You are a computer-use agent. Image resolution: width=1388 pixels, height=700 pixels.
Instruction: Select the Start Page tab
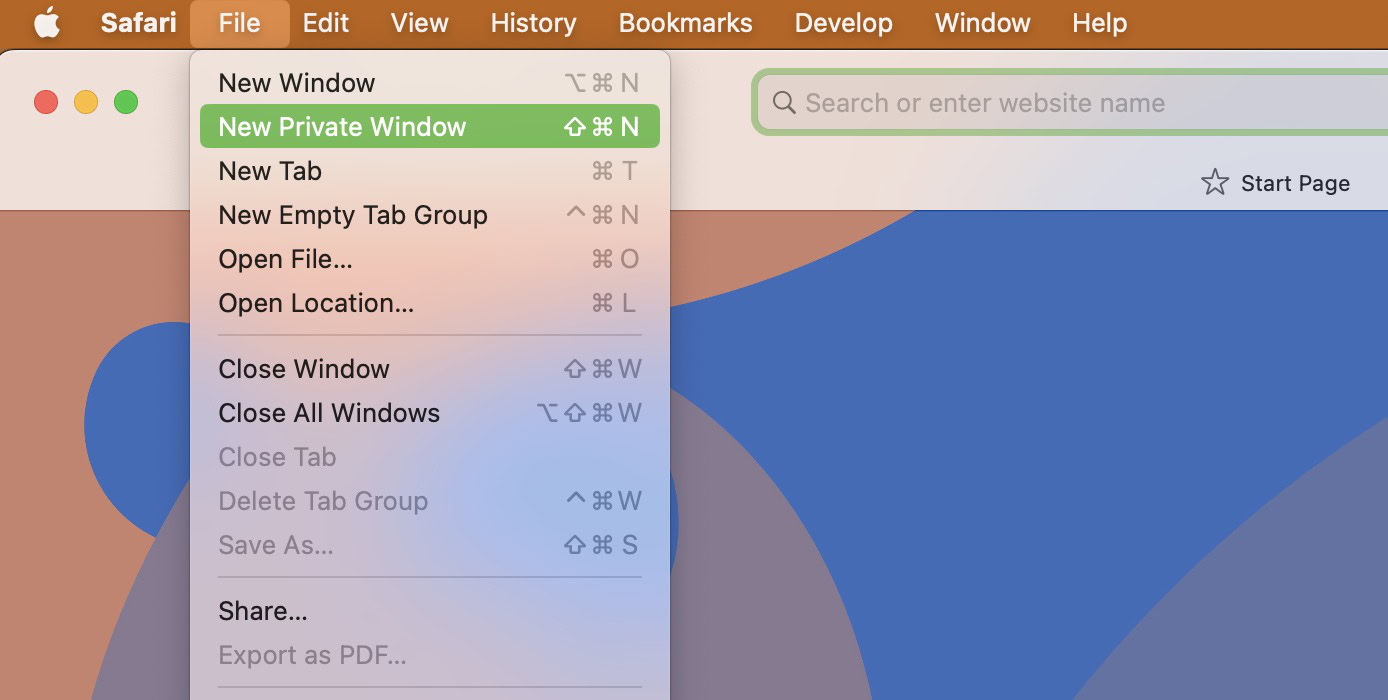click(1275, 183)
